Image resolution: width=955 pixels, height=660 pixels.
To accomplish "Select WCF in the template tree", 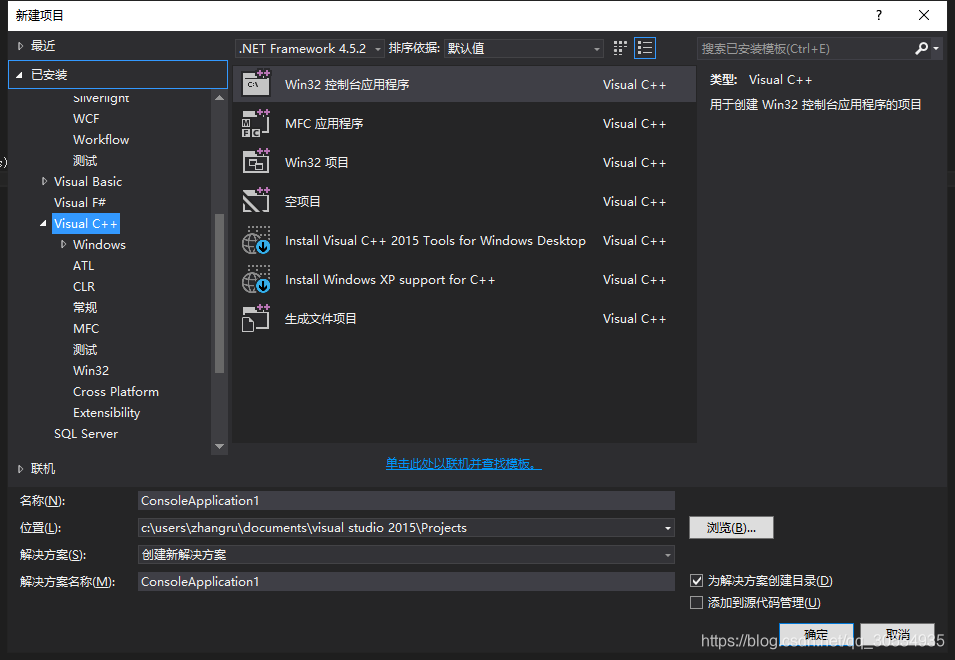I will click(86, 119).
